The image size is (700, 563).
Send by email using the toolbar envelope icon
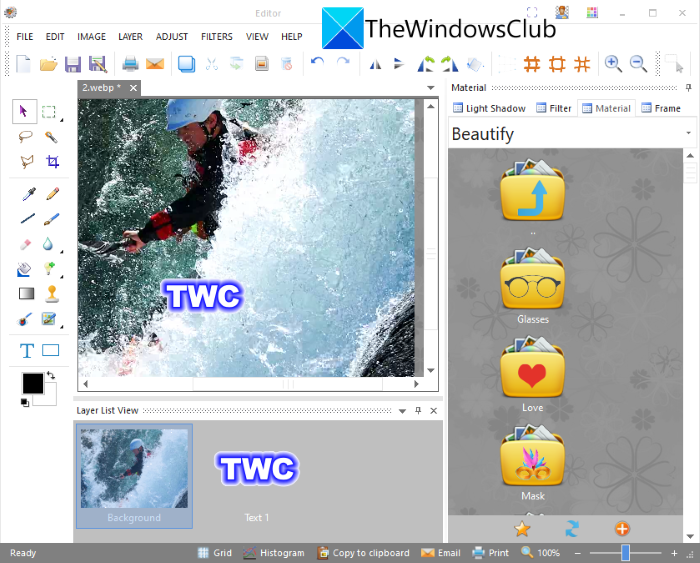click(x=155, y=64)
